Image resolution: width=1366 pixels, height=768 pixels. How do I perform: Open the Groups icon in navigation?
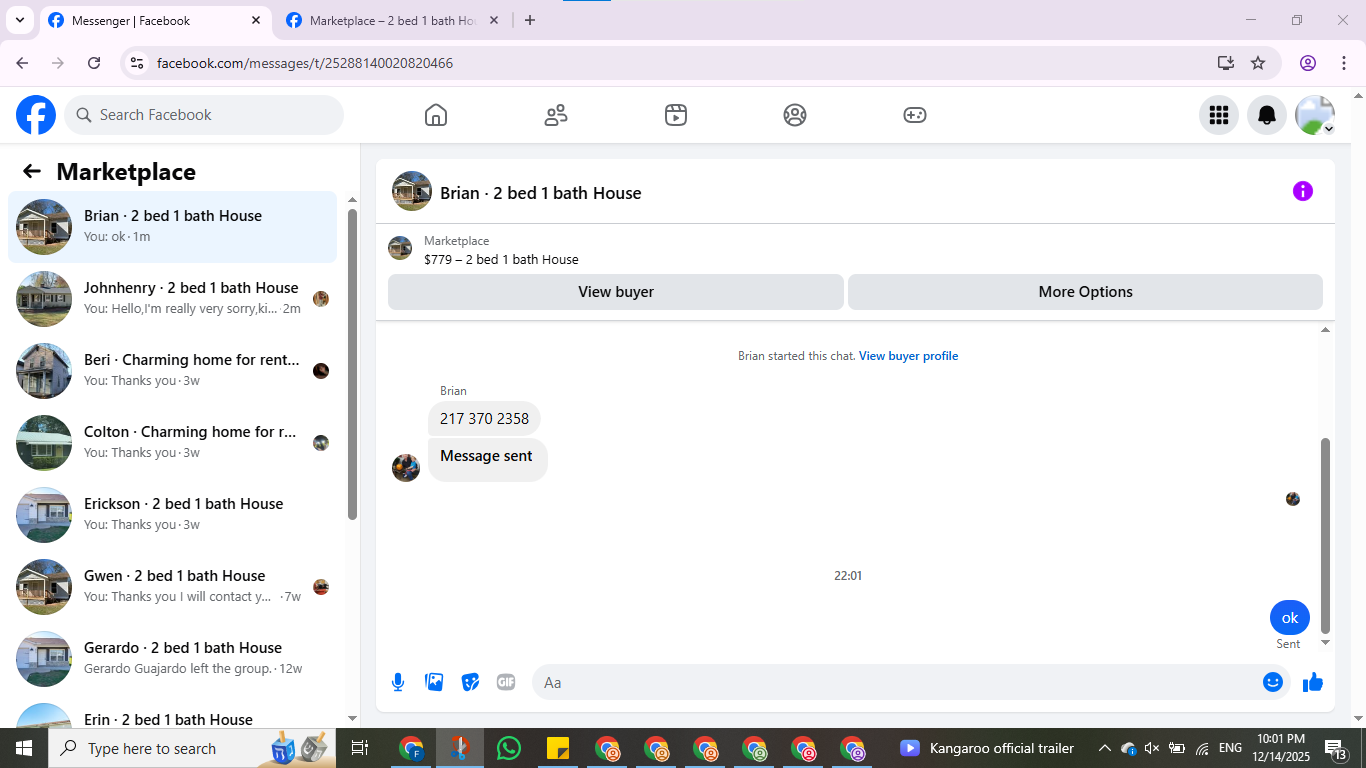click(x=795, y=115)
